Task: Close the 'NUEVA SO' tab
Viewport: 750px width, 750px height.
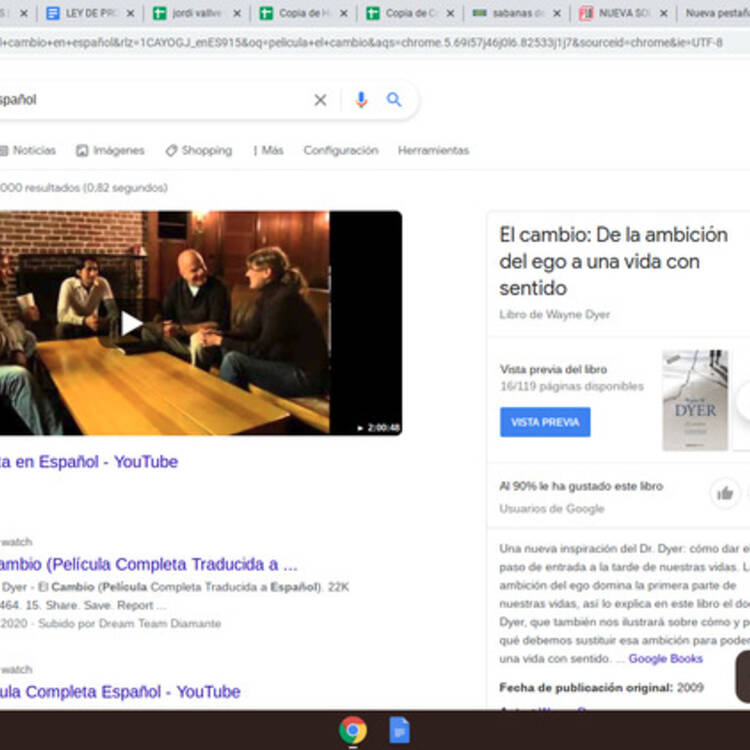Action: click(x=663, y=13)
